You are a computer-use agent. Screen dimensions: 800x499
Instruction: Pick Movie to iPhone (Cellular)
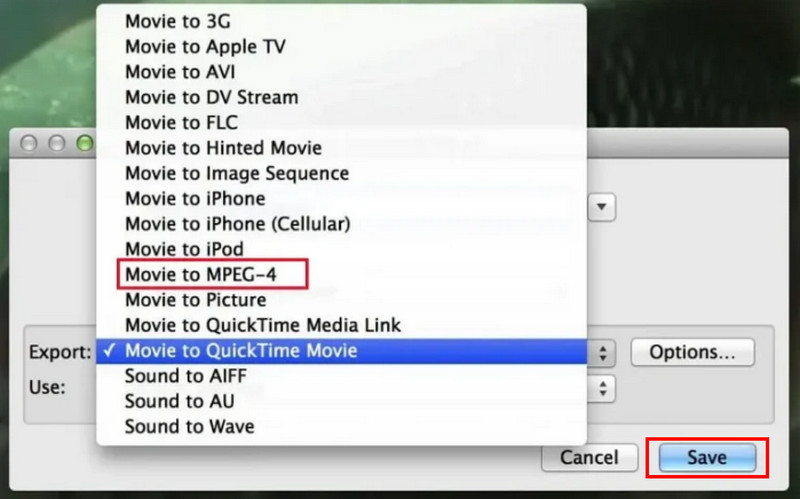(x=341, y=224)
